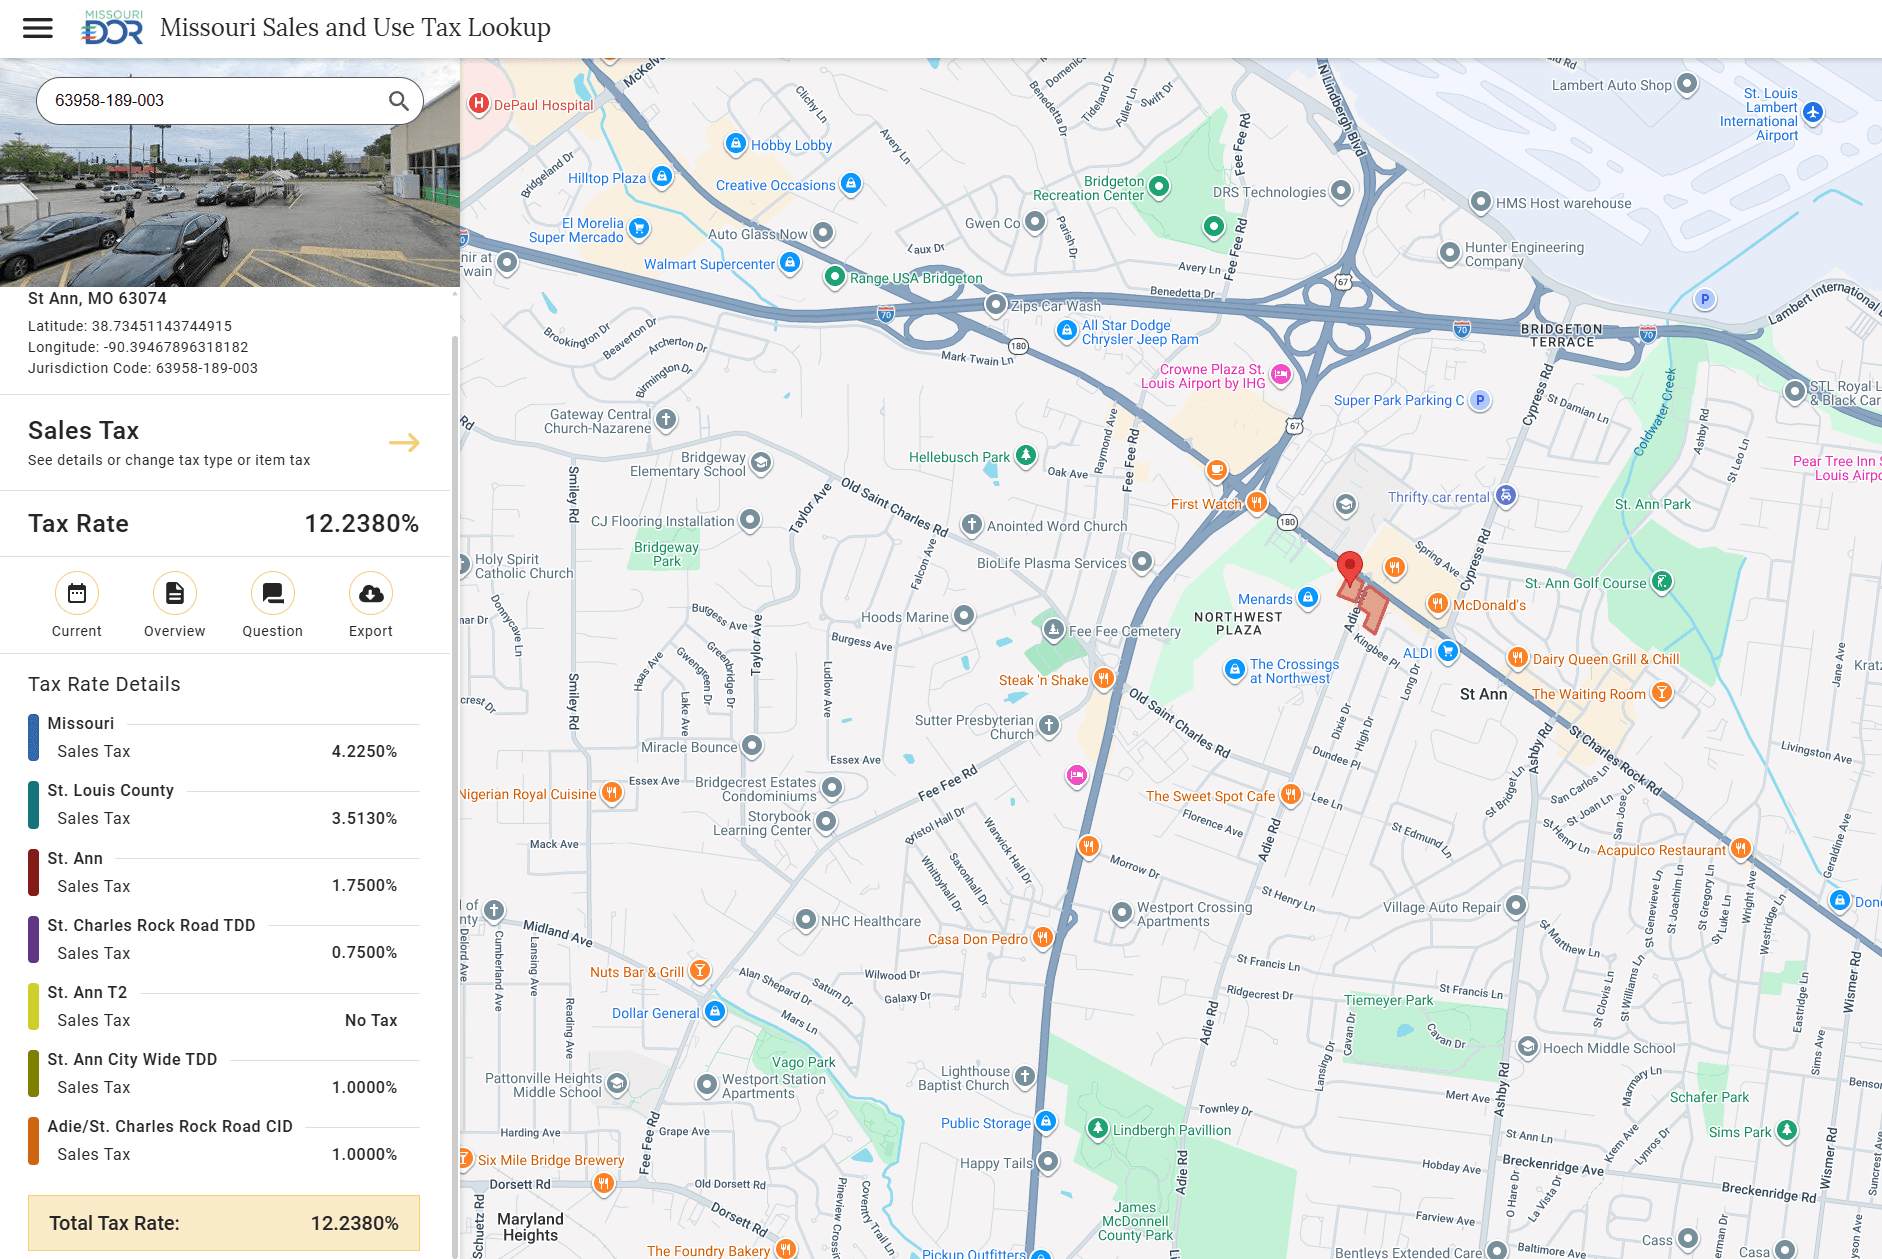The height and width of the screenshot is (1259, 1882).
Task: Click Adie/St. Charles Rock Road CID label
Action: [x=170, y=1127]
